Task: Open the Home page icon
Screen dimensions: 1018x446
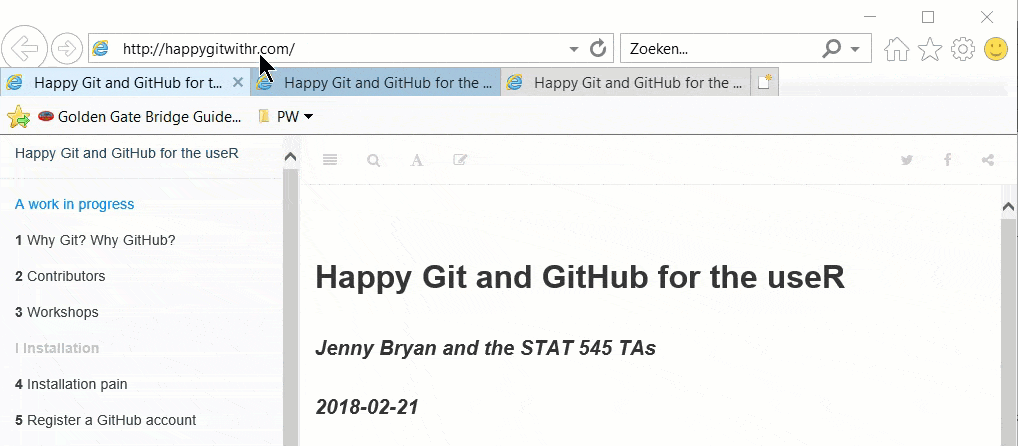Action: 897,49
